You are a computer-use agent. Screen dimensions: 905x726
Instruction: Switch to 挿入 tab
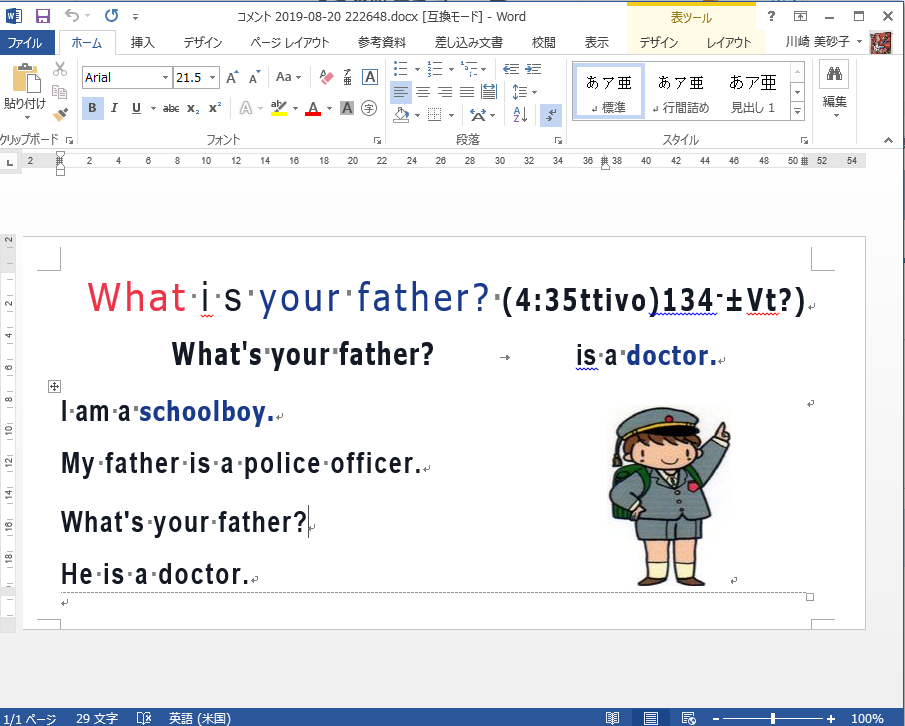pyautogui.click(x=143, y=42)
